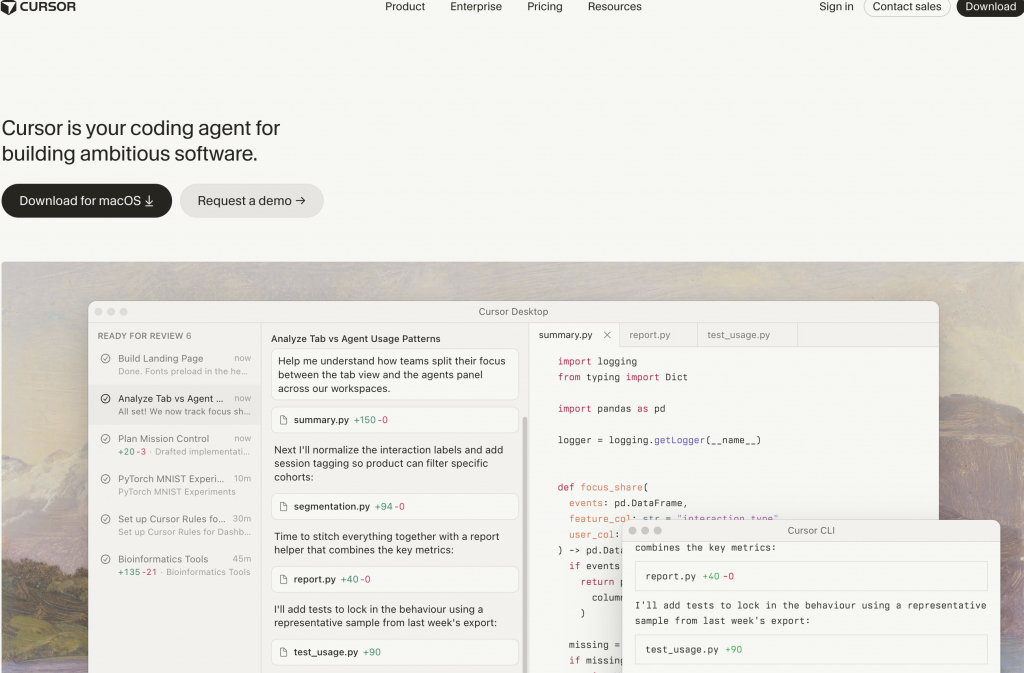Close the summary.py tab
This screenshot has height=673, width=1024.
[x=607, y=335]
